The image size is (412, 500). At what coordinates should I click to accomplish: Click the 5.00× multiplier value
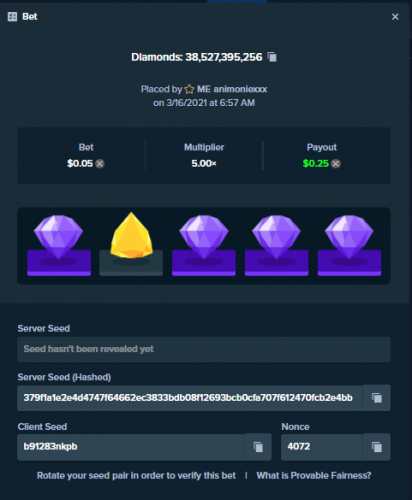(x=204, y=164)
